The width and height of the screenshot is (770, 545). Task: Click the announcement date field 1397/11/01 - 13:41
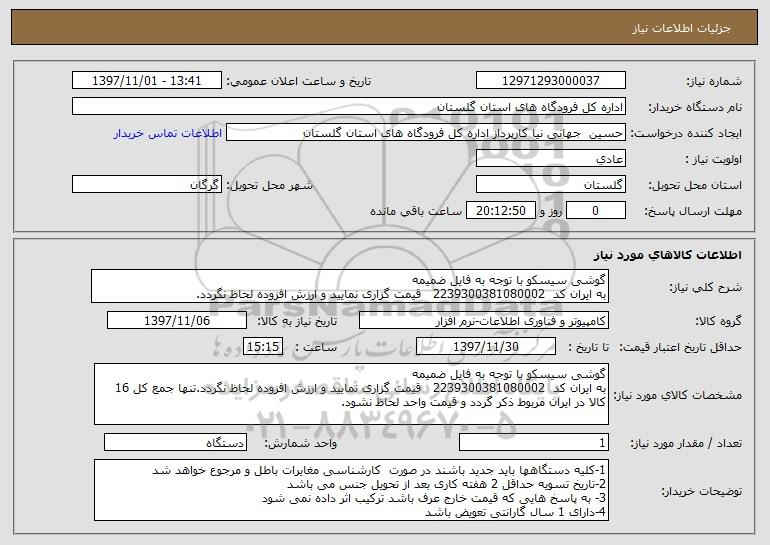tap(147, 80)
